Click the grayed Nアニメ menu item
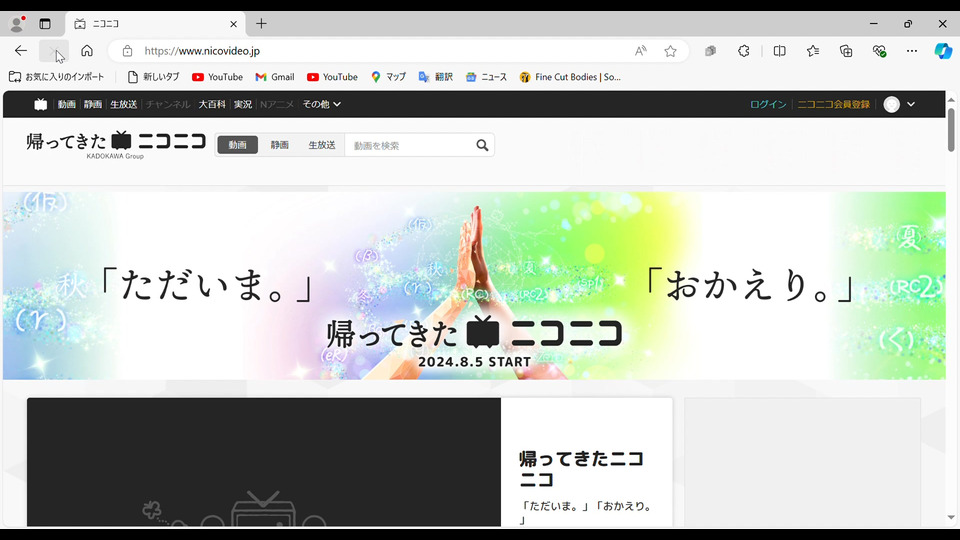This screenshot has width=960, height=540. (277, 104)
